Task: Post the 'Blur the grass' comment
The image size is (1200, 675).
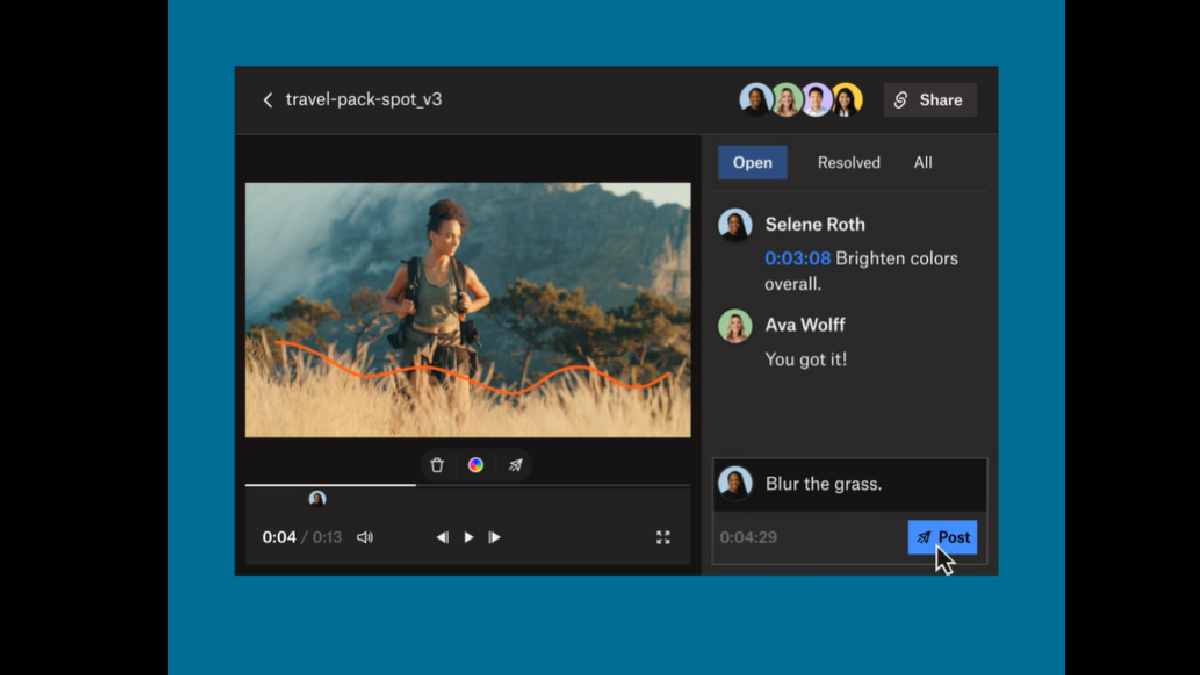Action: click(x=941, y=537)
